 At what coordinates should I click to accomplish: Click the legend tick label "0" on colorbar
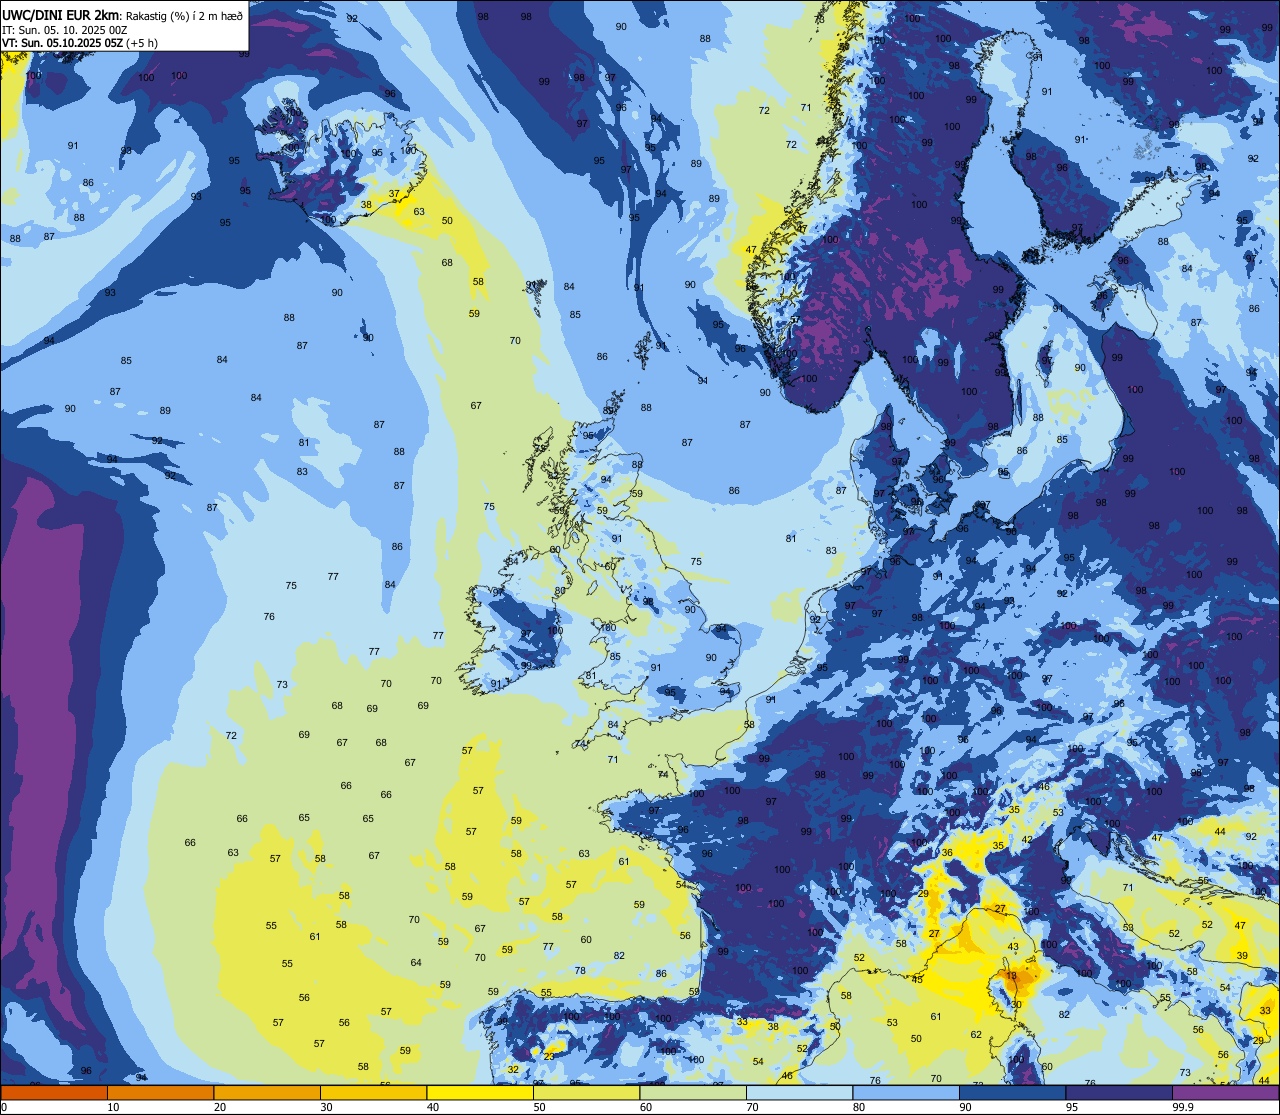pyautogui.click(x=5, y=1107)
